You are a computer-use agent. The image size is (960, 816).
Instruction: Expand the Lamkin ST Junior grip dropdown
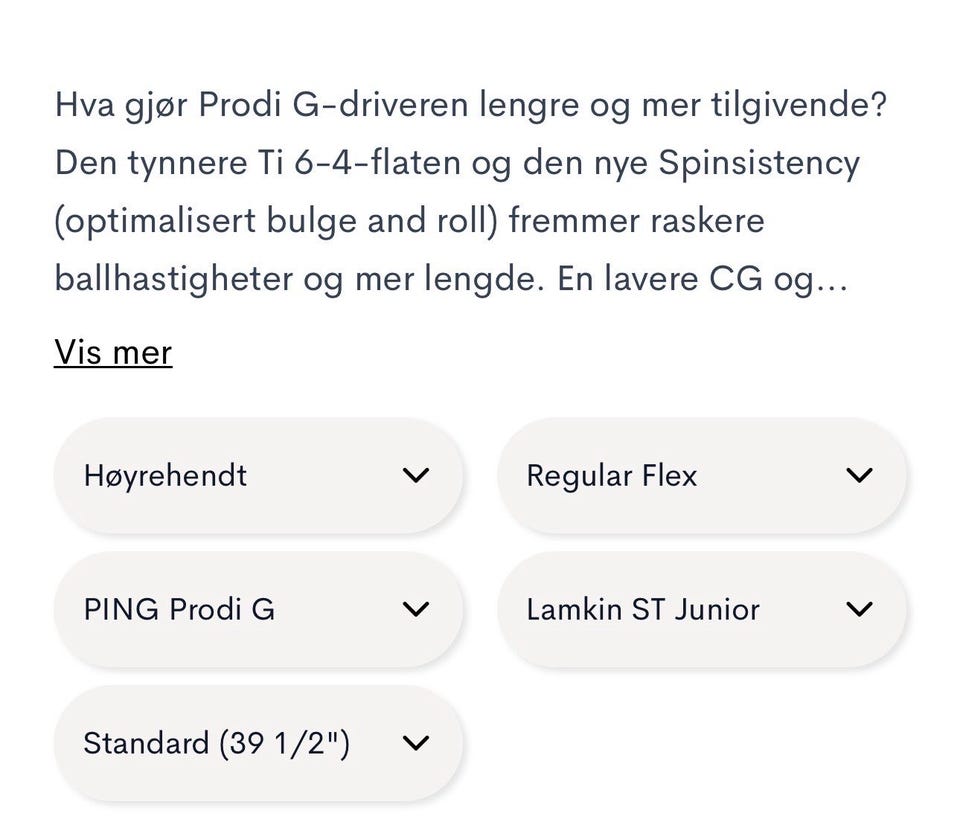coord(702,609)
